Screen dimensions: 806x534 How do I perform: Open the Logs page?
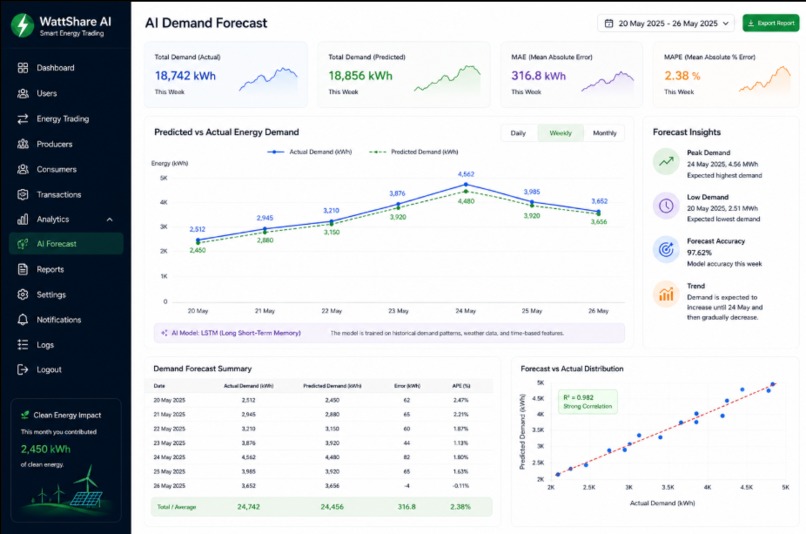point(45,345)
